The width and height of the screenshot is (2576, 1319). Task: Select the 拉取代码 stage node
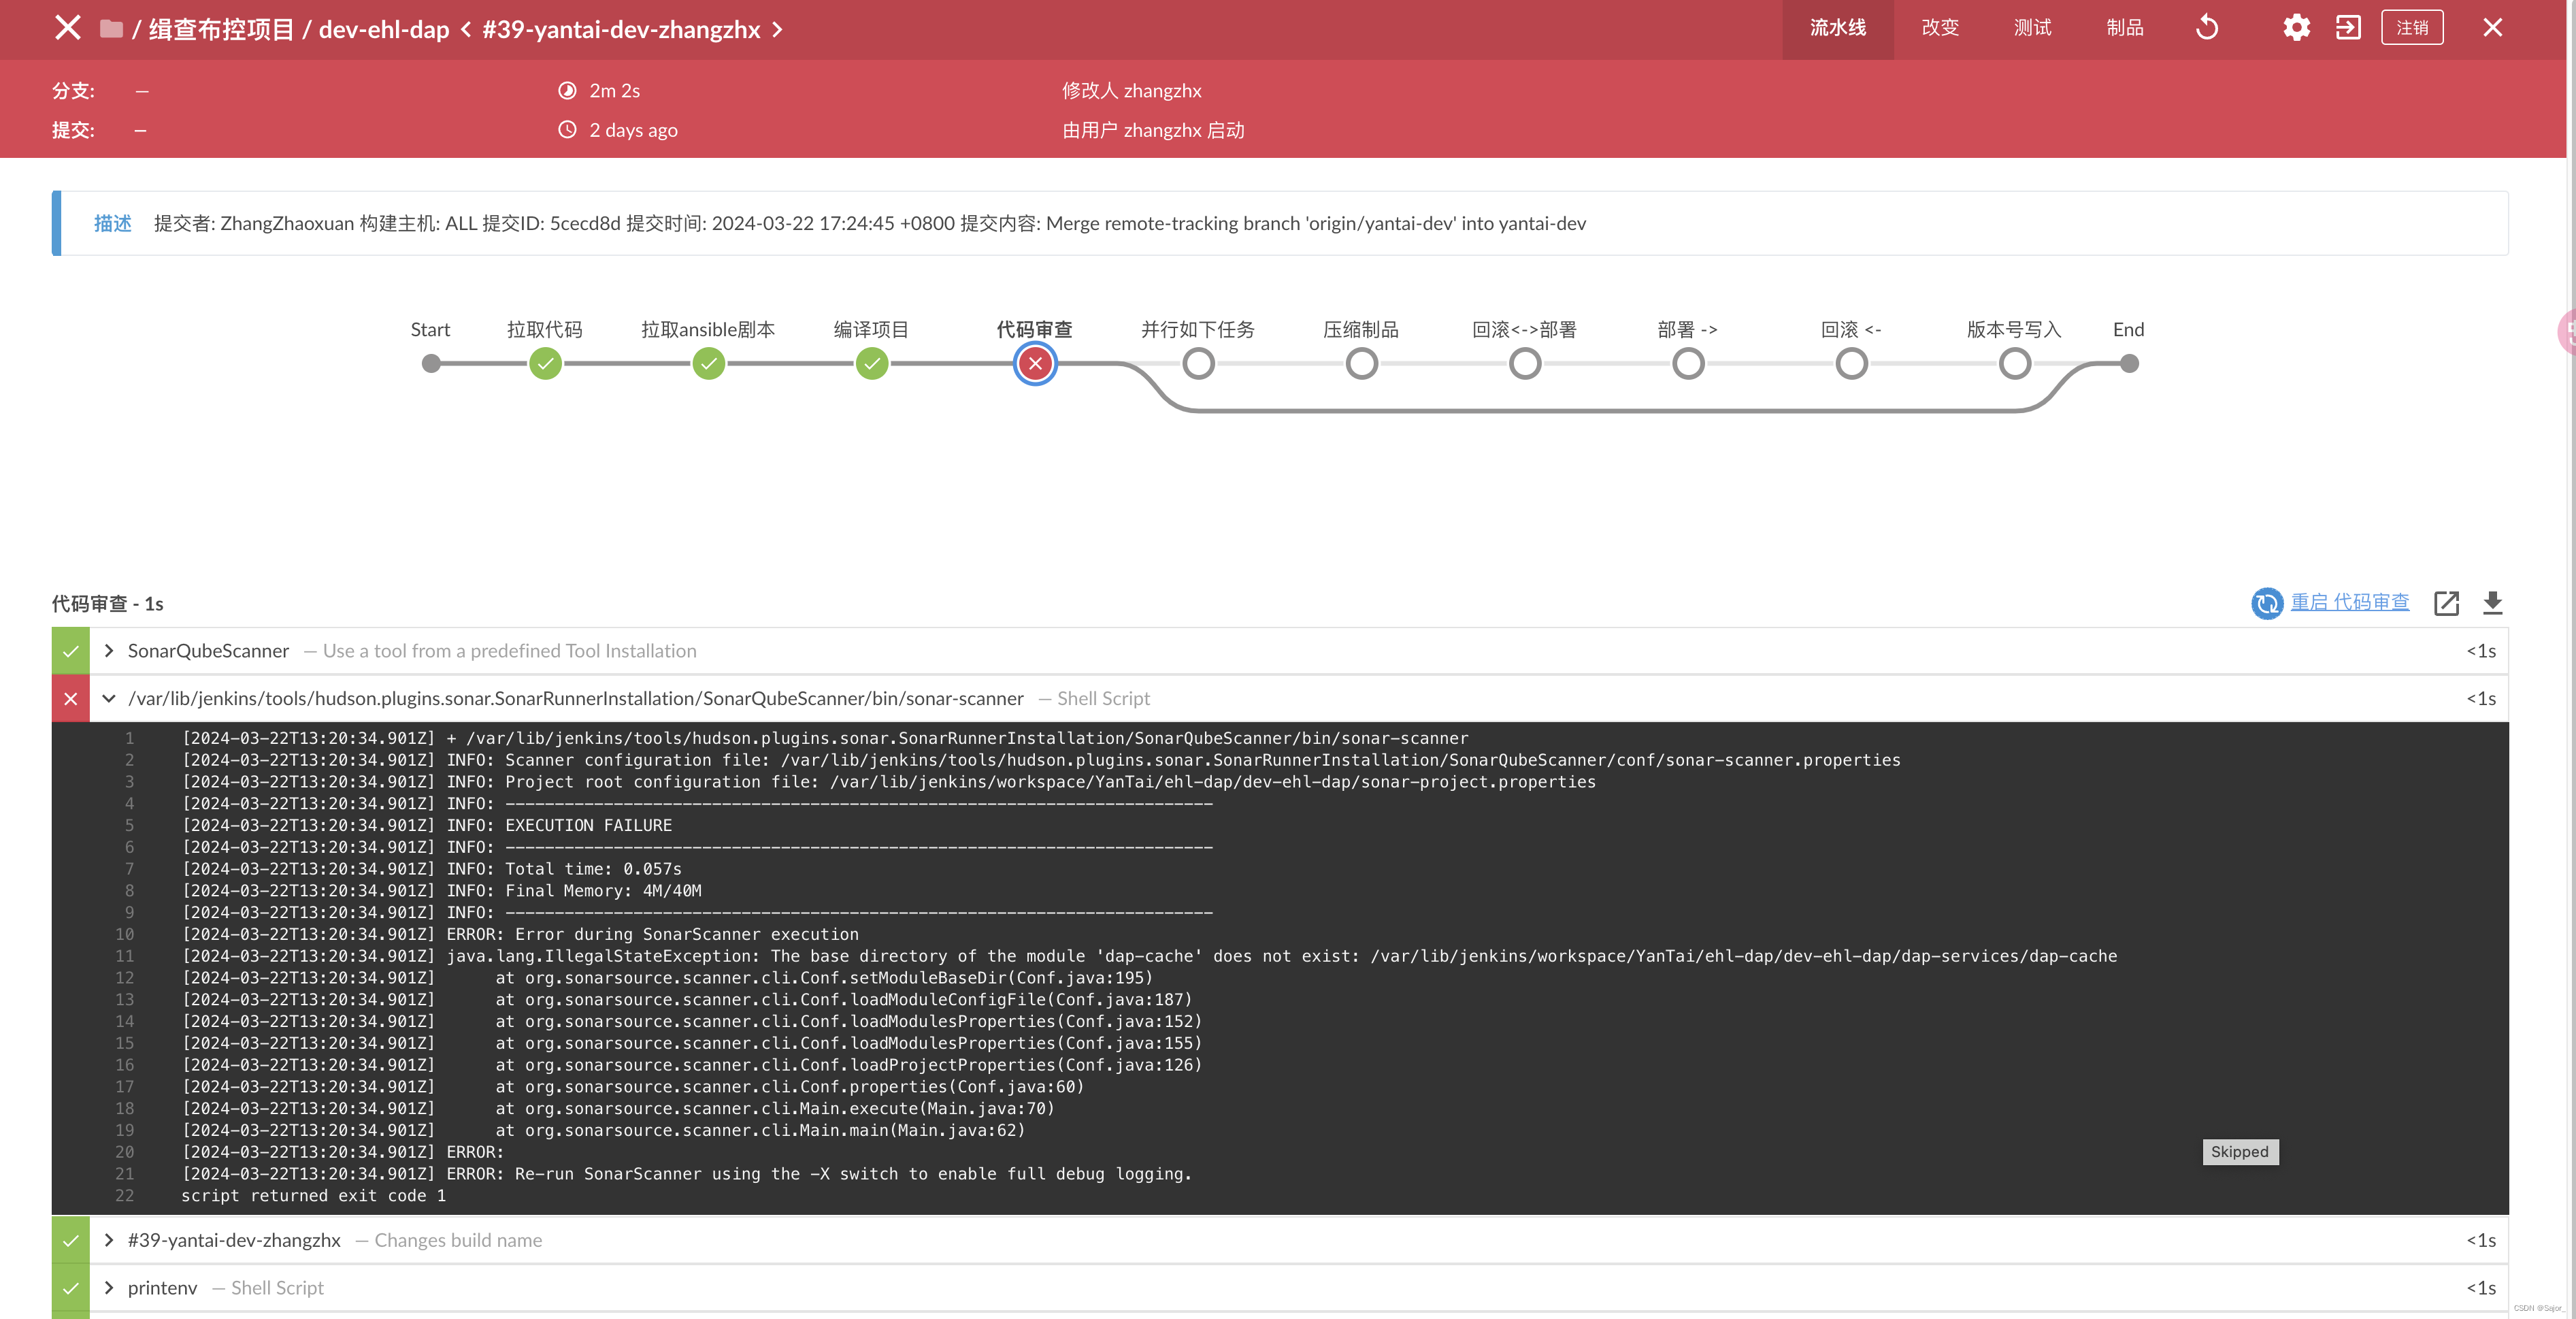pyautogui.click(x=545, y=364)
